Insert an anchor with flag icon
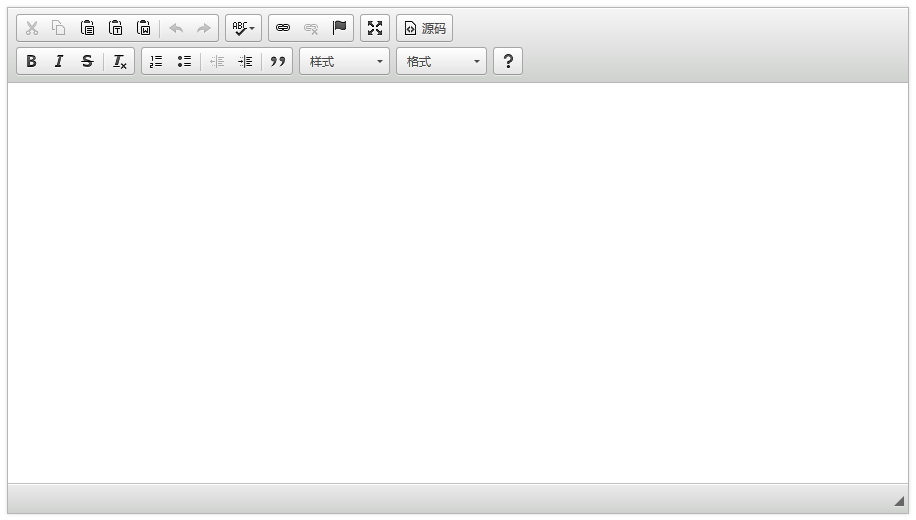Image resolution: width=916 pixels, height=520 pixels. pyautogui.click(x=339, y=28)
